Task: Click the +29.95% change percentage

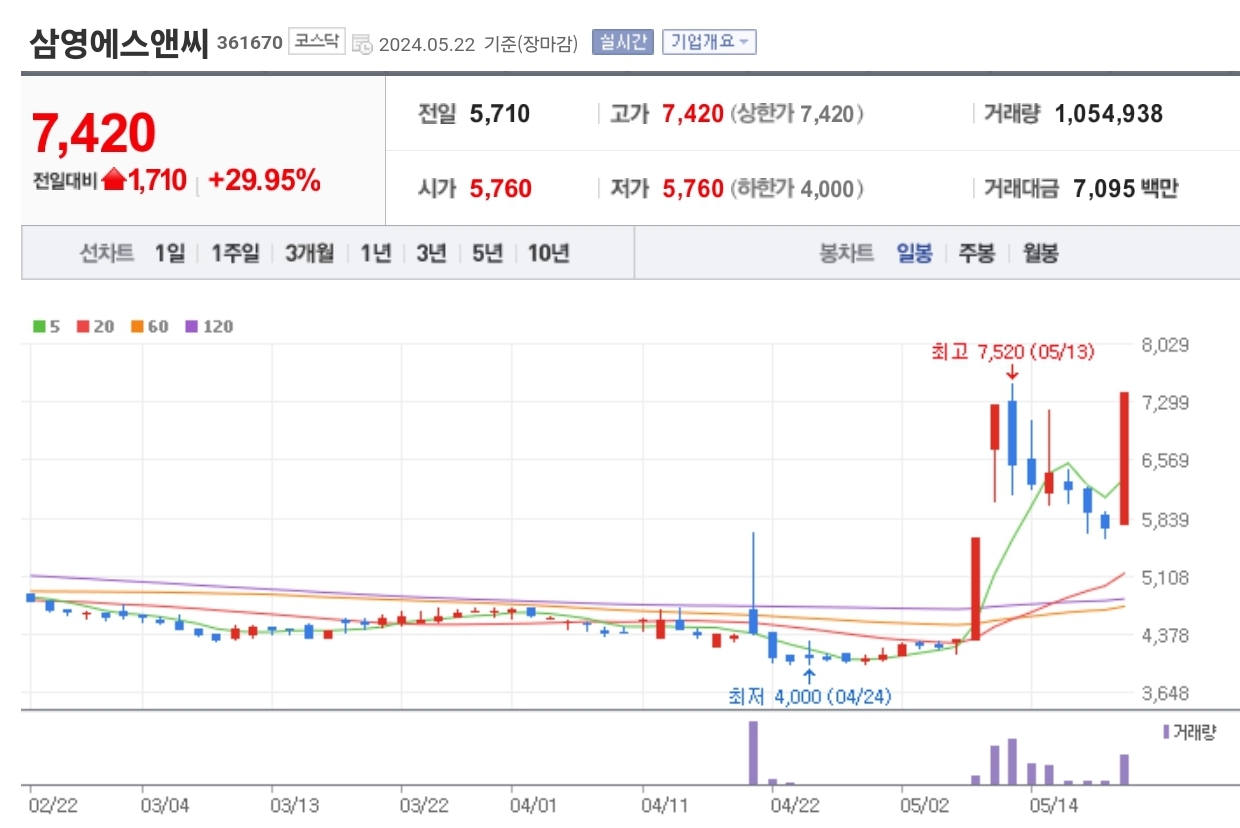Action: (x=264, y=181)
